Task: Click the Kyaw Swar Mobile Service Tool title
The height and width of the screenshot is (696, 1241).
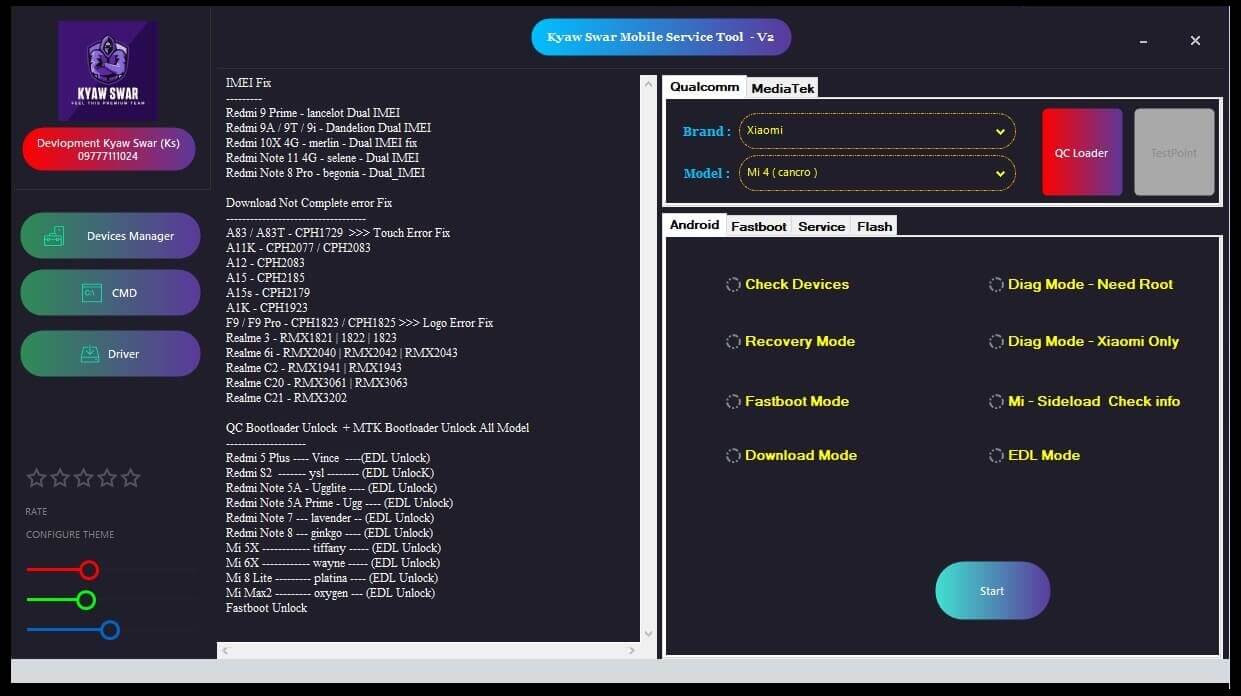Action: click(661, 37)
